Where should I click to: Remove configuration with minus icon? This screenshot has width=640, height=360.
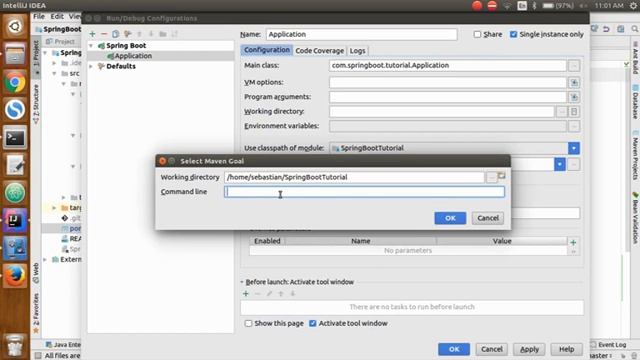(104, 34)
